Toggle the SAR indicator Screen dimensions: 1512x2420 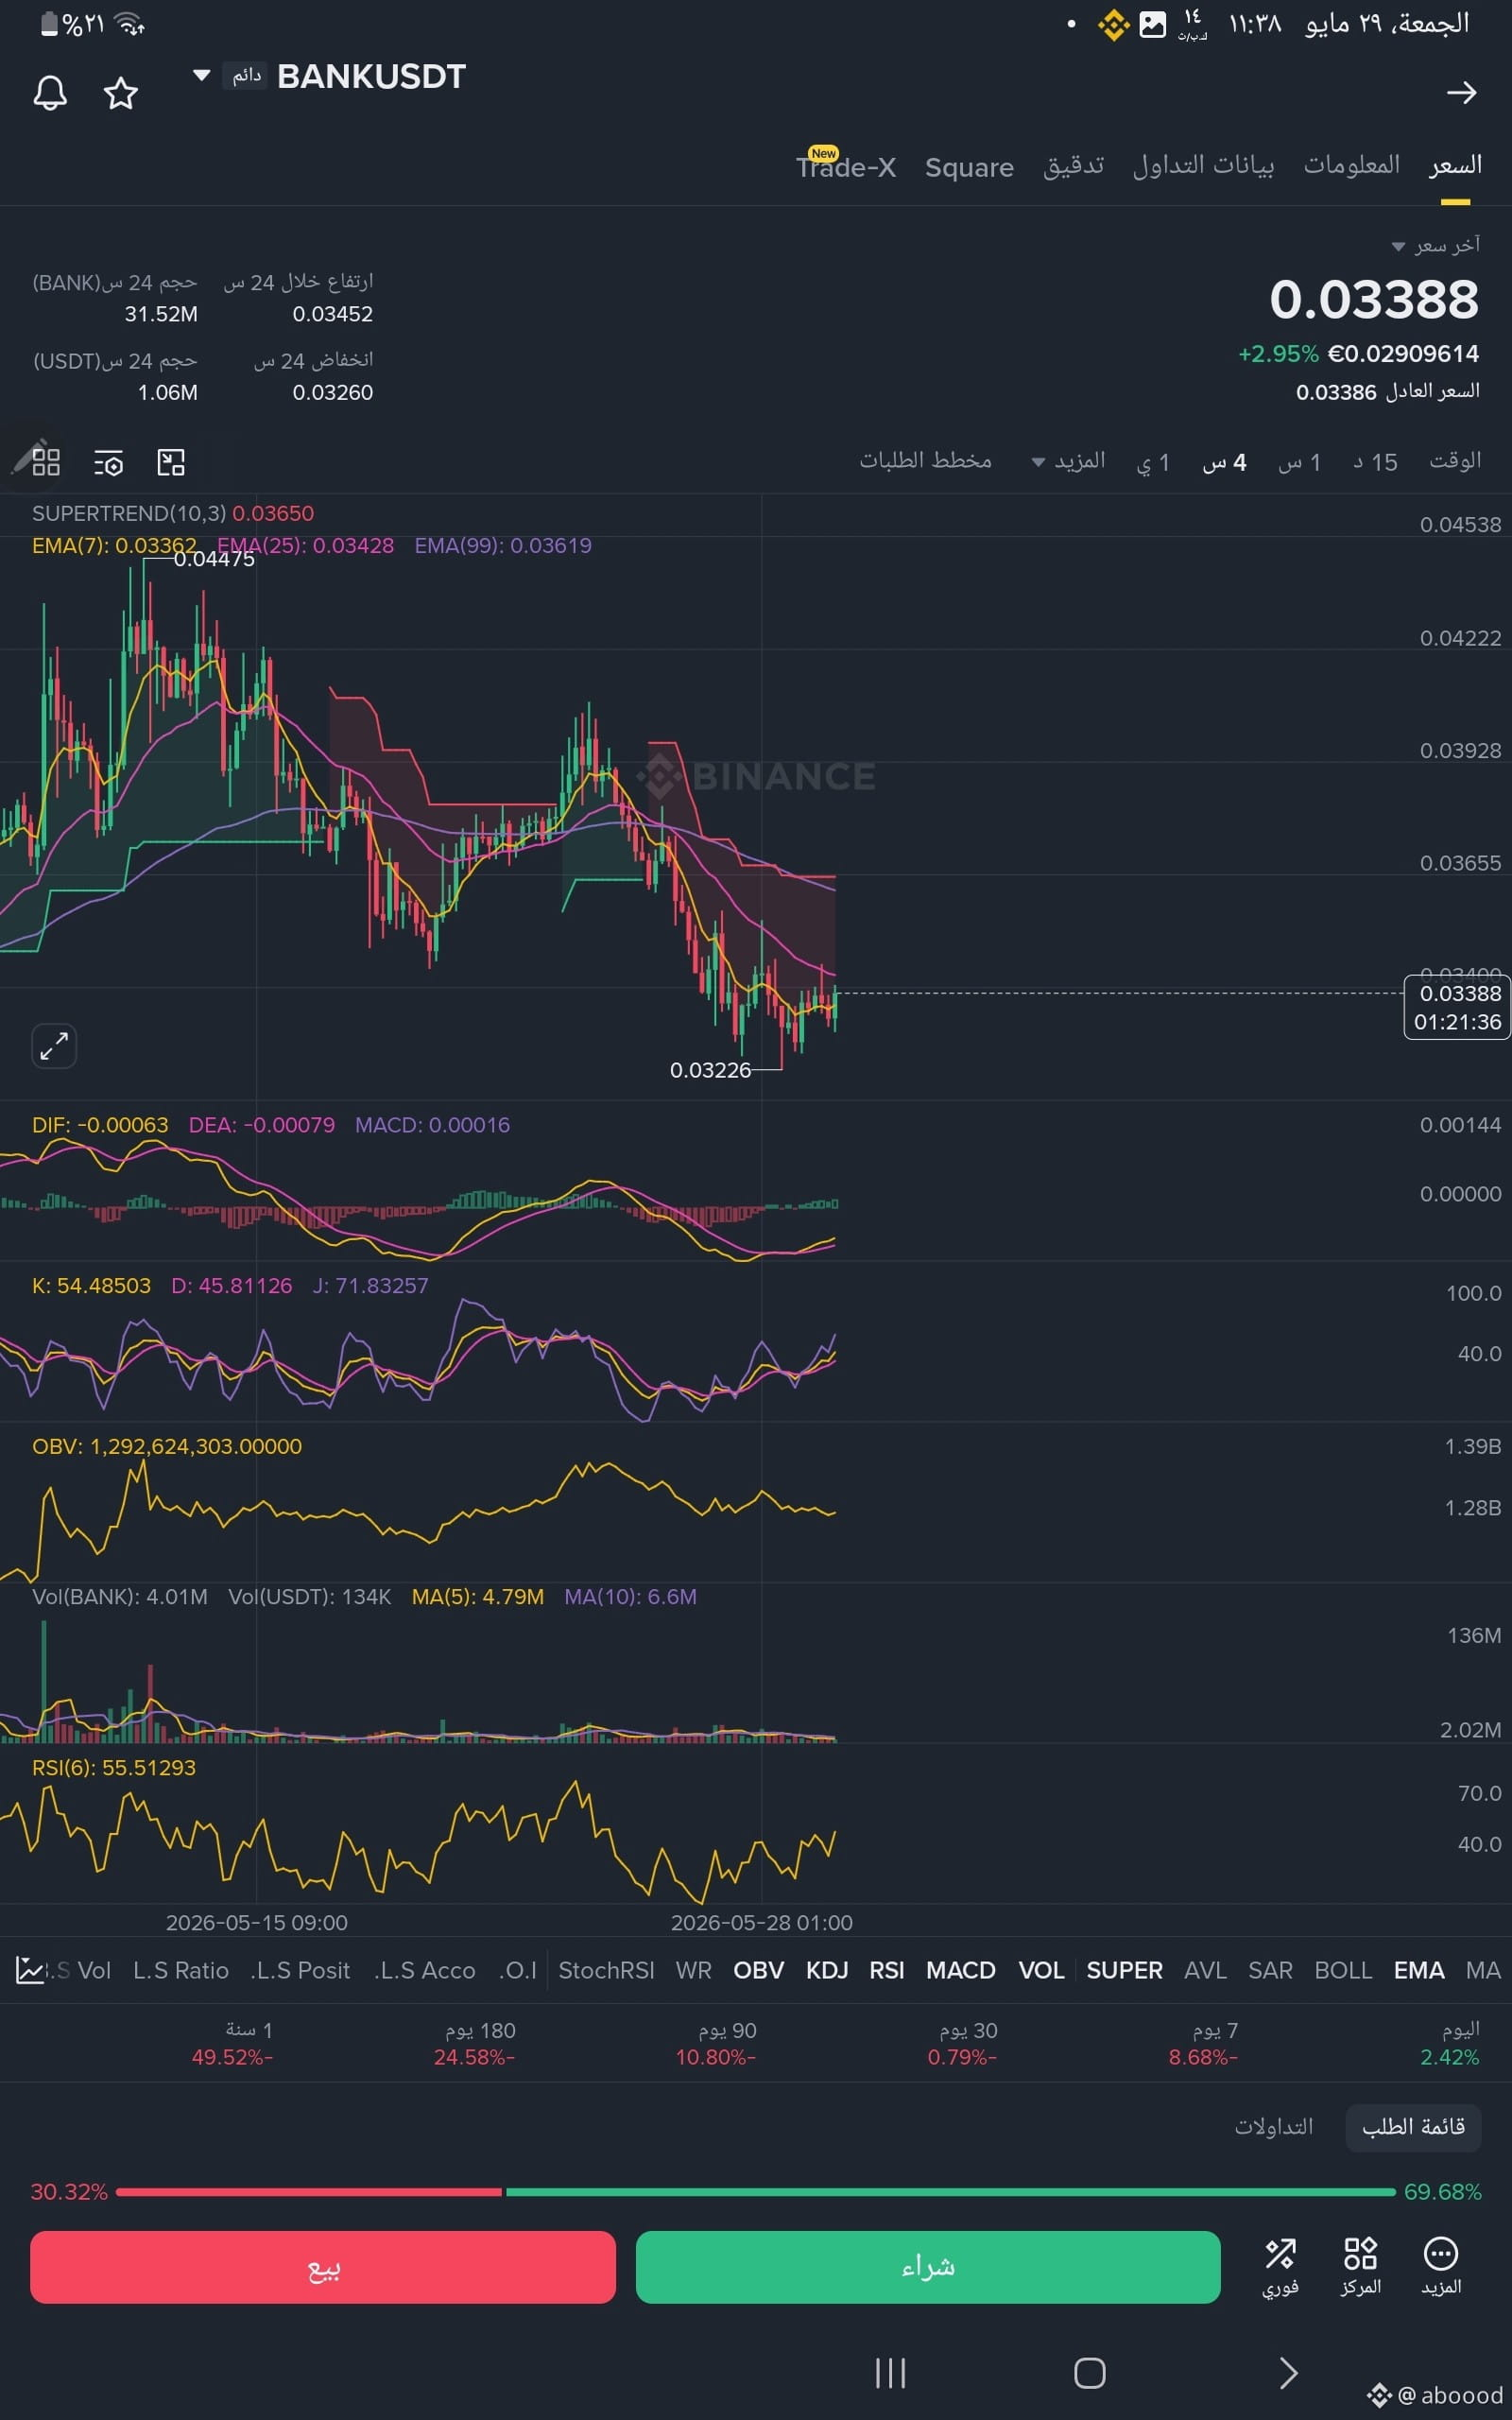click(x=1270, y=1970)
